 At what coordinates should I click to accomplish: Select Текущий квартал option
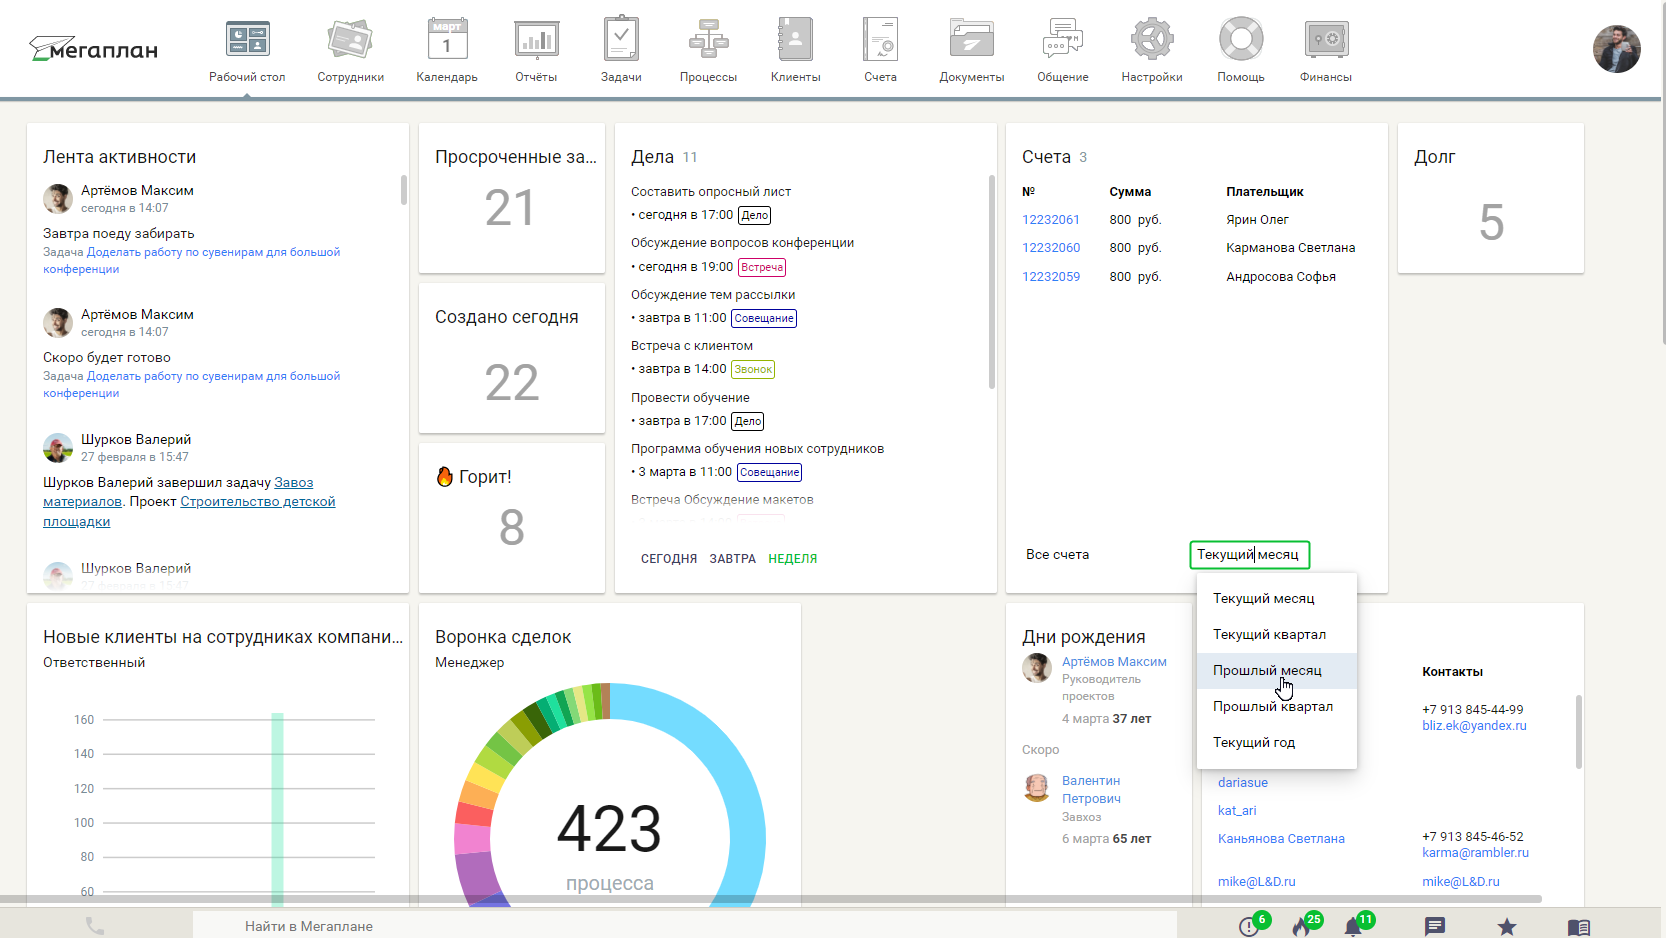[x=1276, y=634]
